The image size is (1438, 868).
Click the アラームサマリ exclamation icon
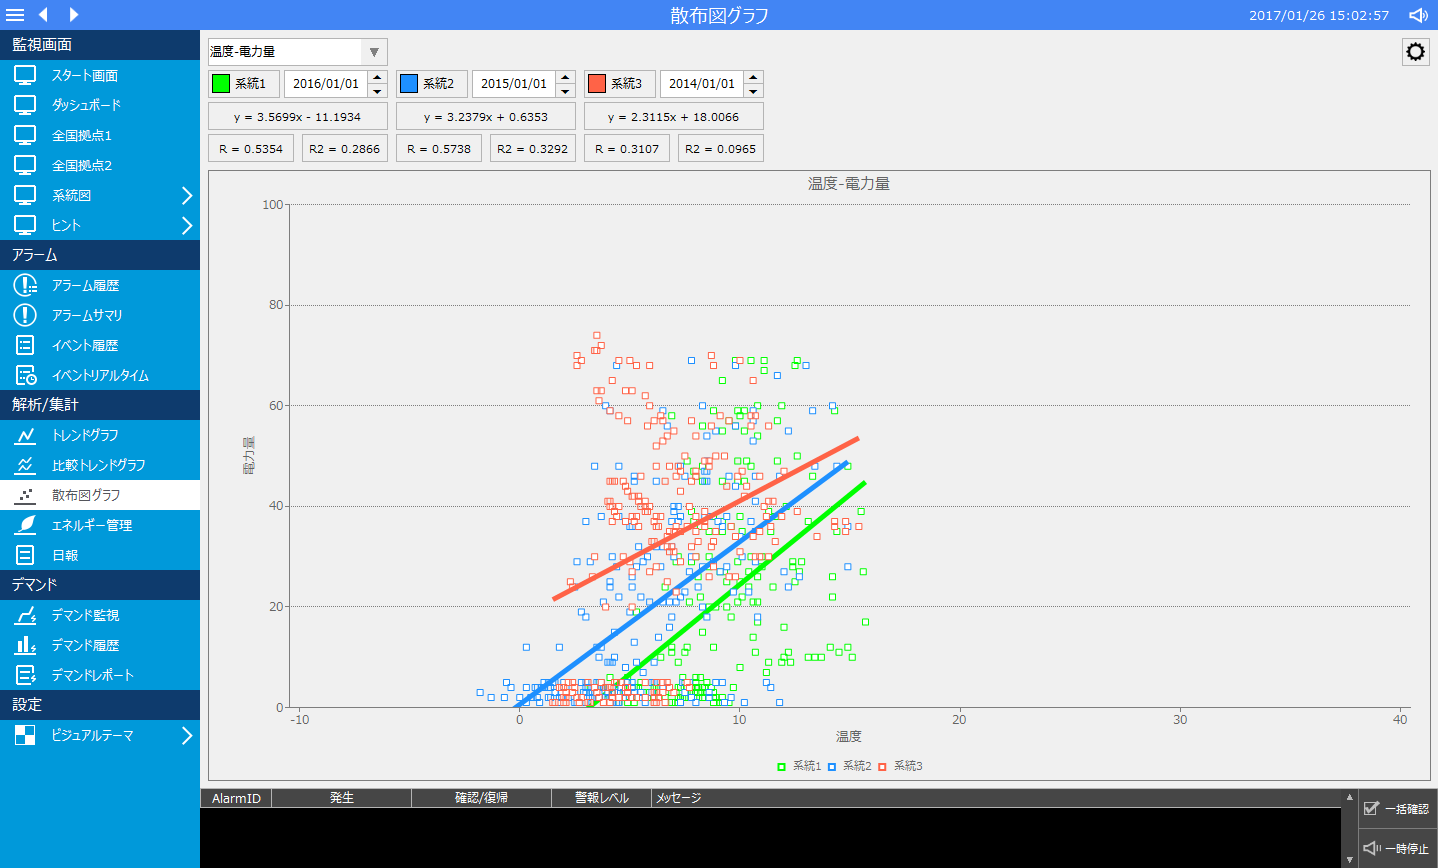(x=25, y=315)
